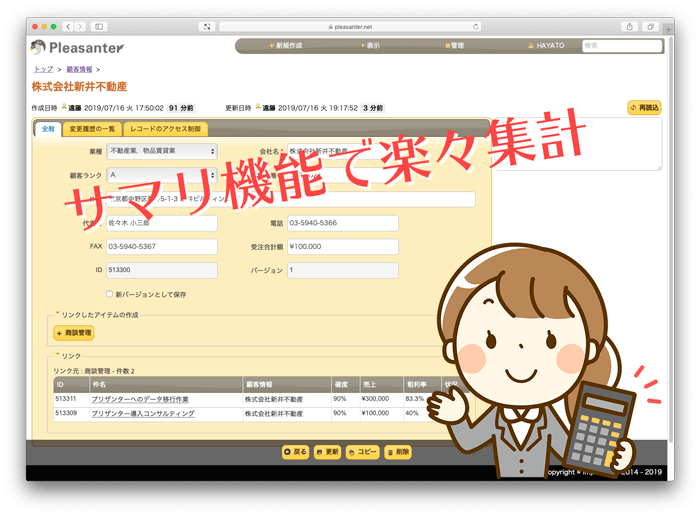Switch to the 変更履歴の一覧 tab

92,129
